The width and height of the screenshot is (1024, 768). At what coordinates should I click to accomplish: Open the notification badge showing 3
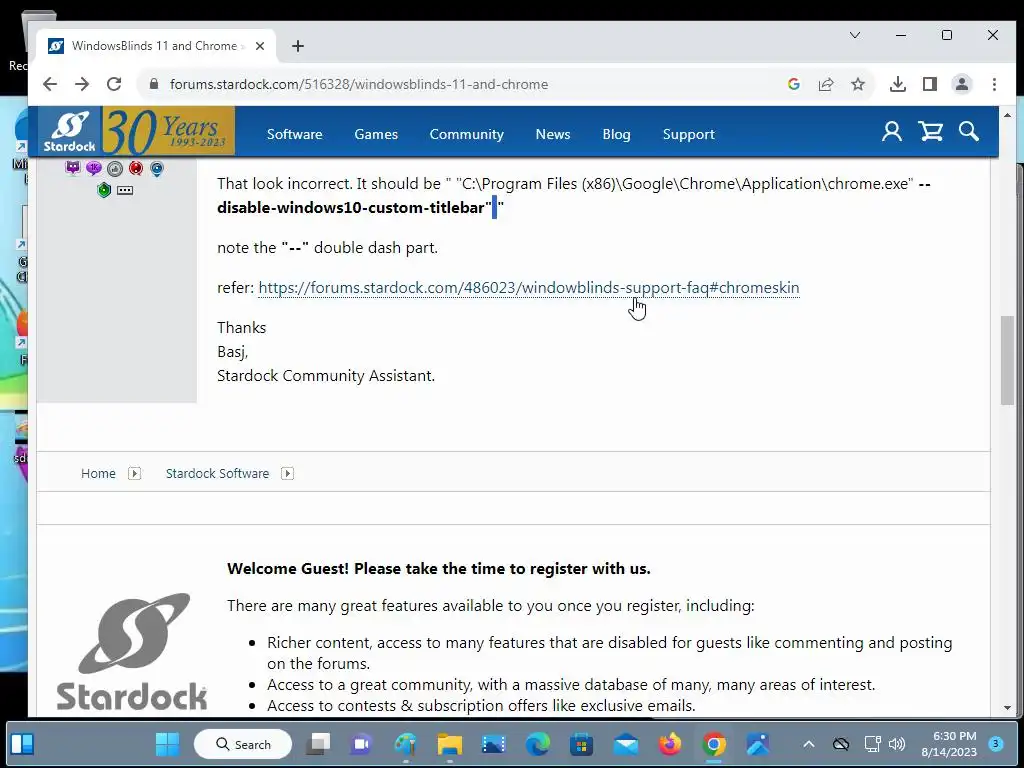[x=996, y=743]
